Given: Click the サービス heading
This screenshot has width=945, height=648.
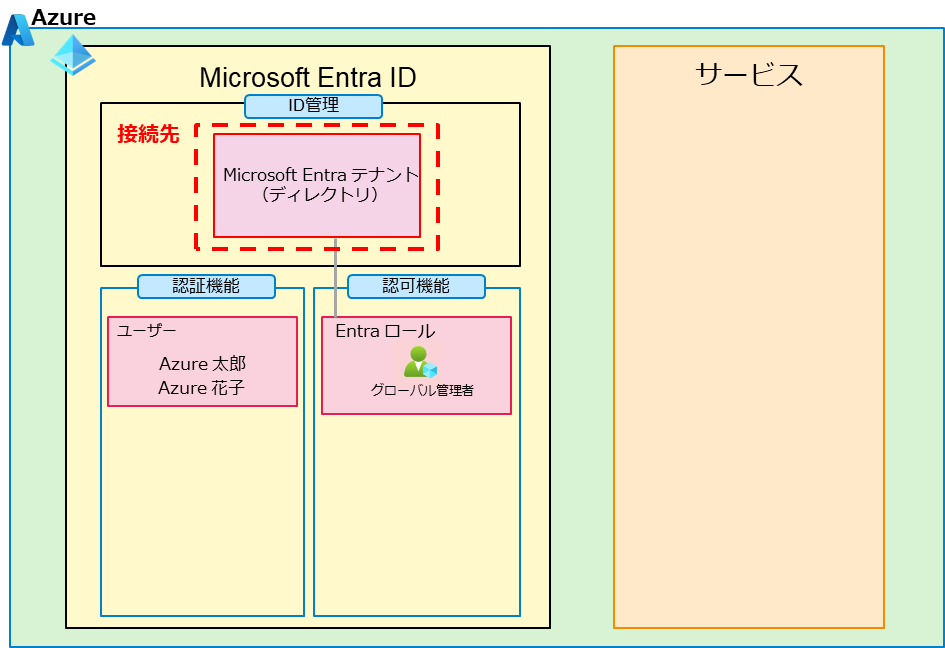Looking at the screenshot, I should coord(749,75).
